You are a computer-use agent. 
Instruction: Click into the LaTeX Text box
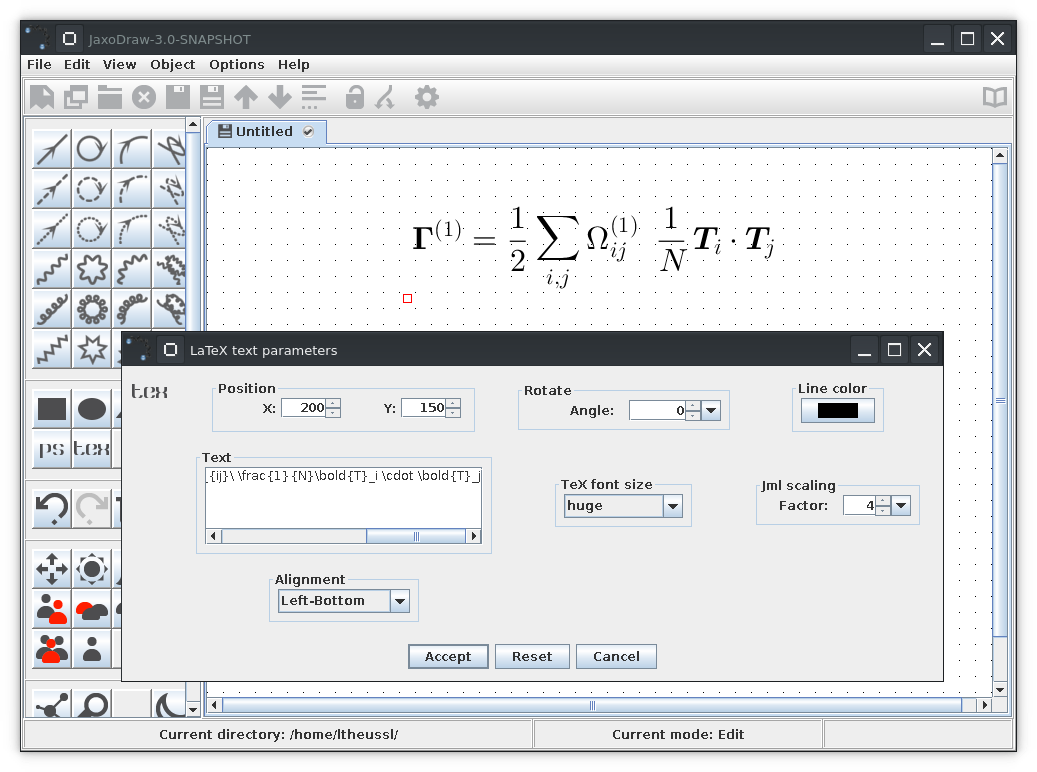(343, 497)
